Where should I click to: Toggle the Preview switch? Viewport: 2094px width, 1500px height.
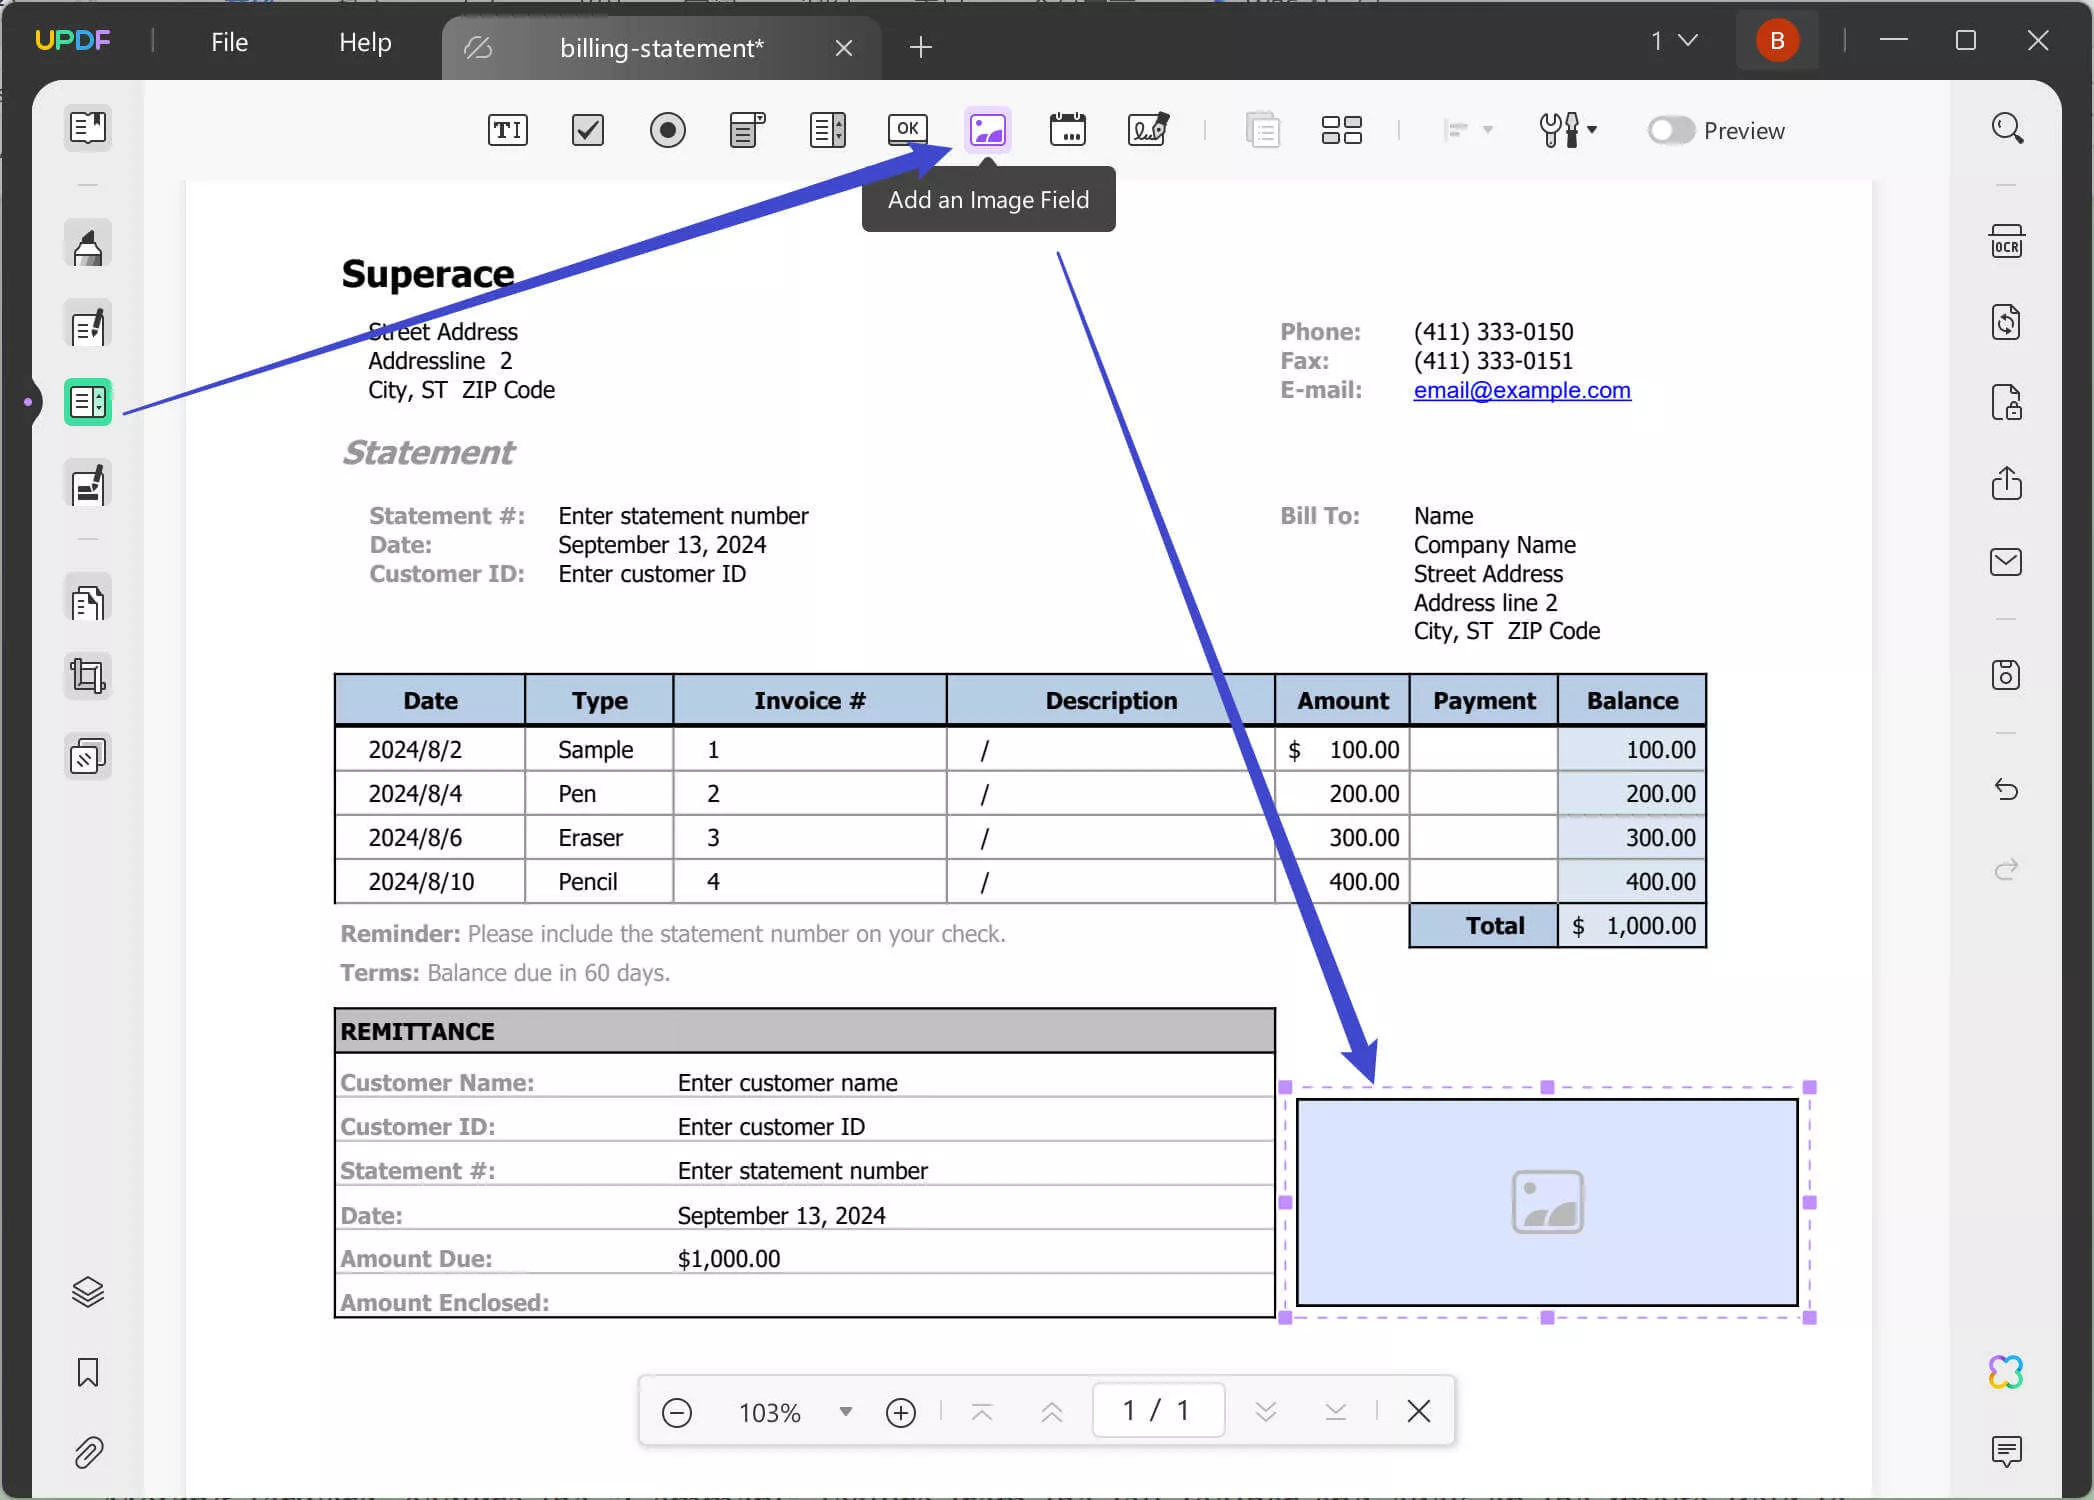click(1671, 131)
